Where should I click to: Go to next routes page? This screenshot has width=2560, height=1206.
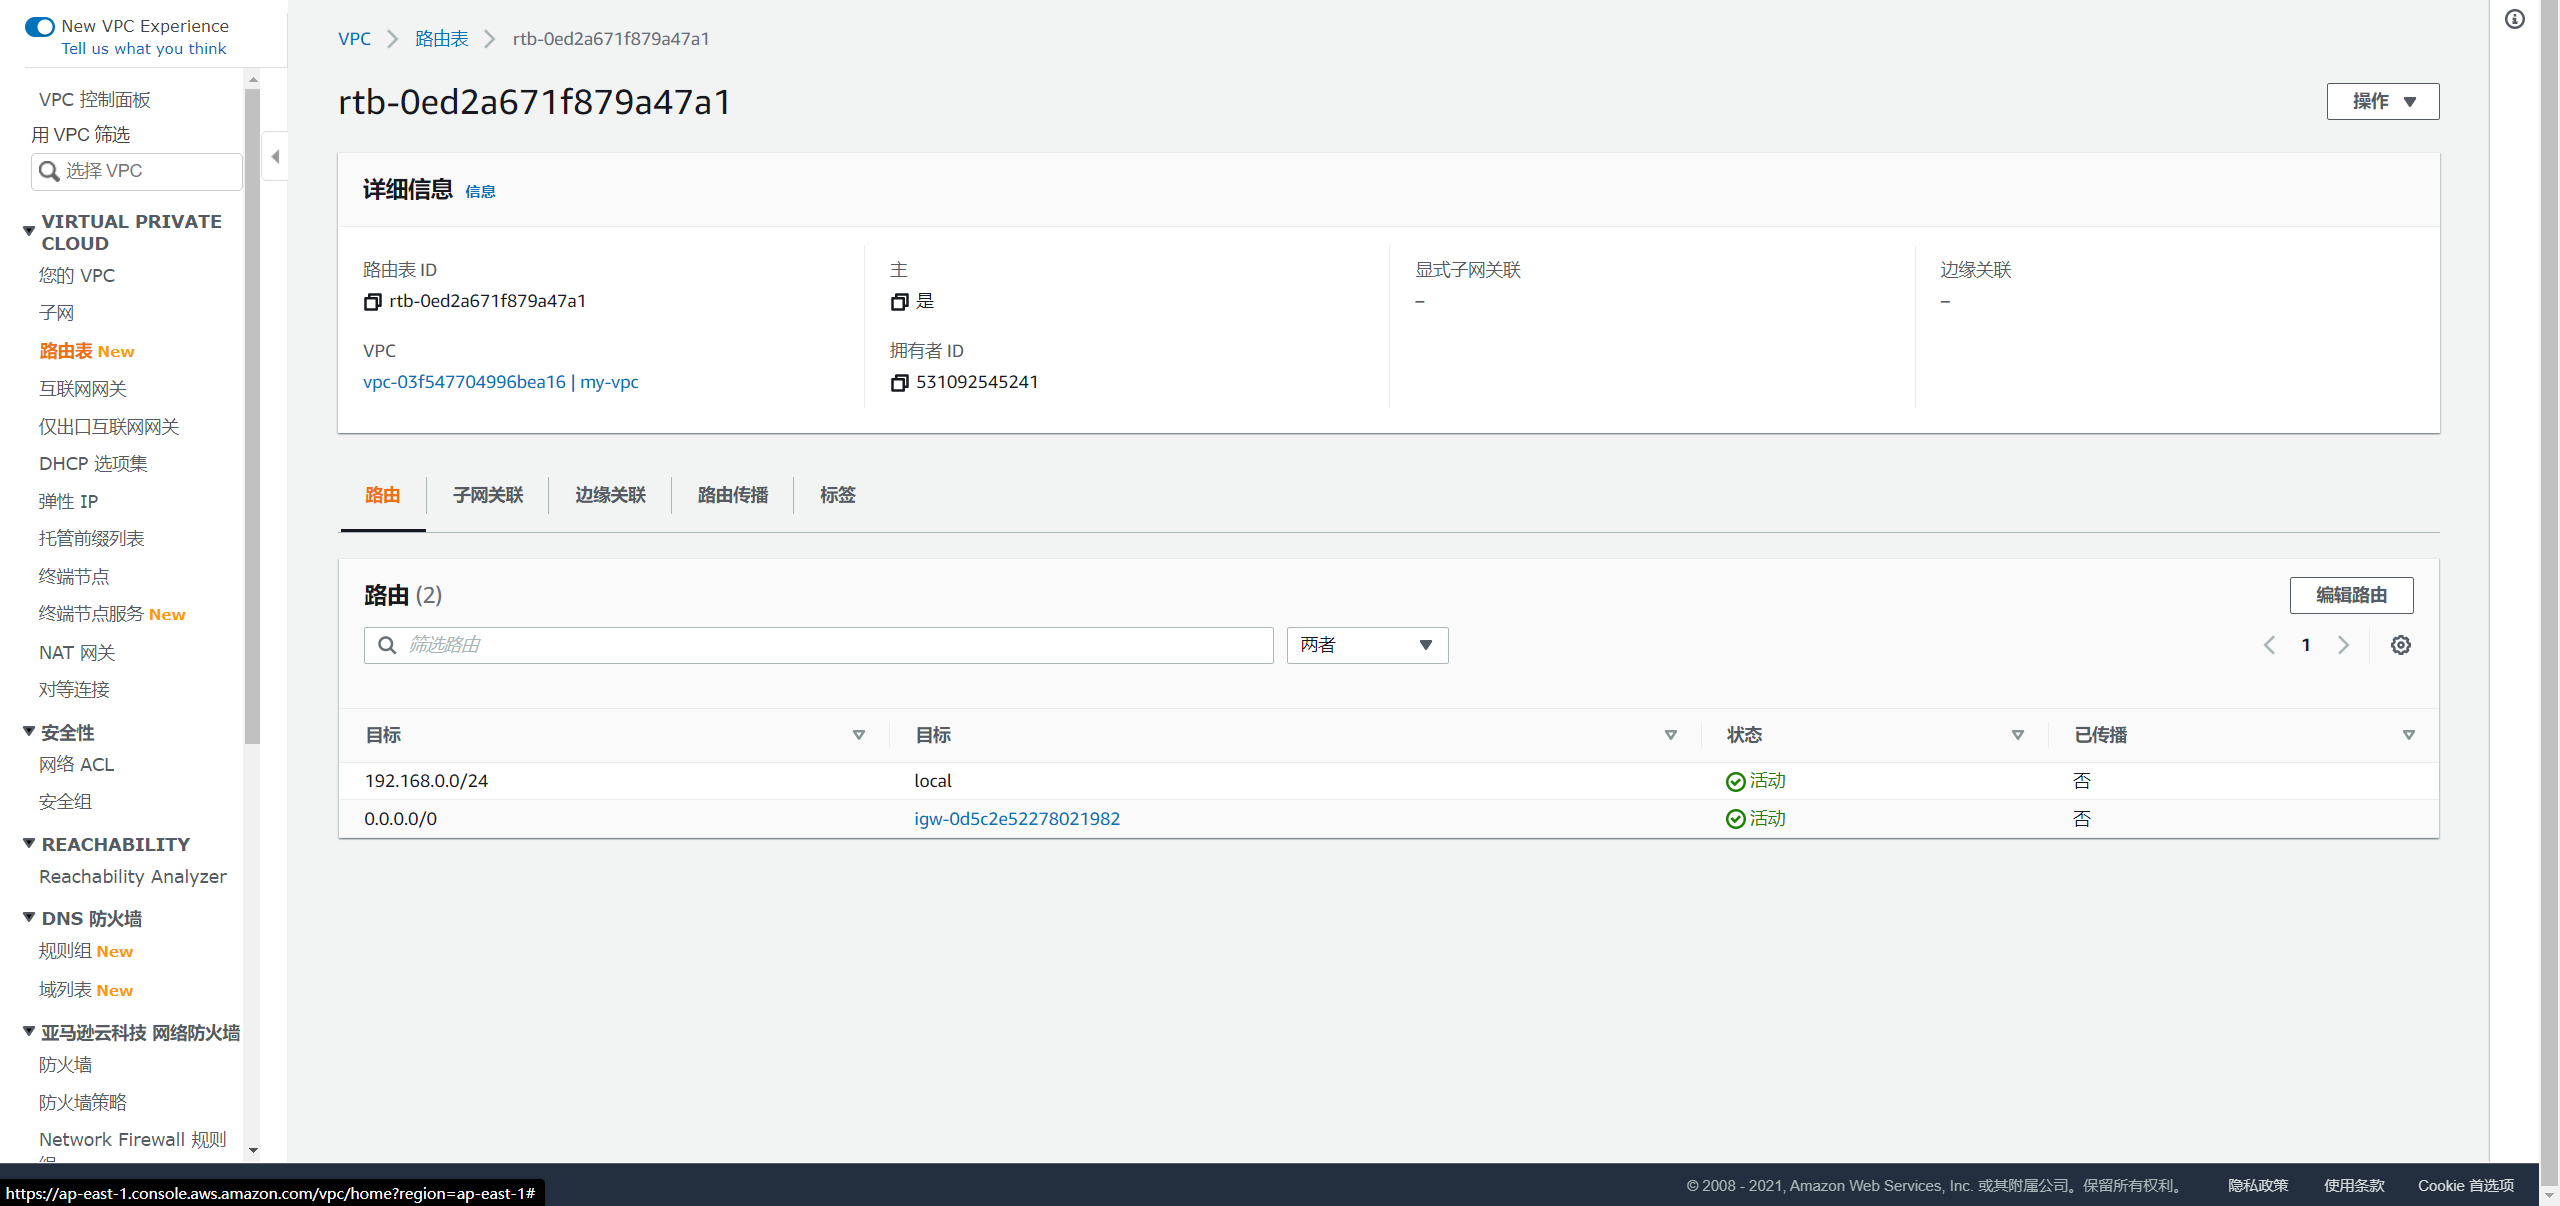[x=2343, y=645]
